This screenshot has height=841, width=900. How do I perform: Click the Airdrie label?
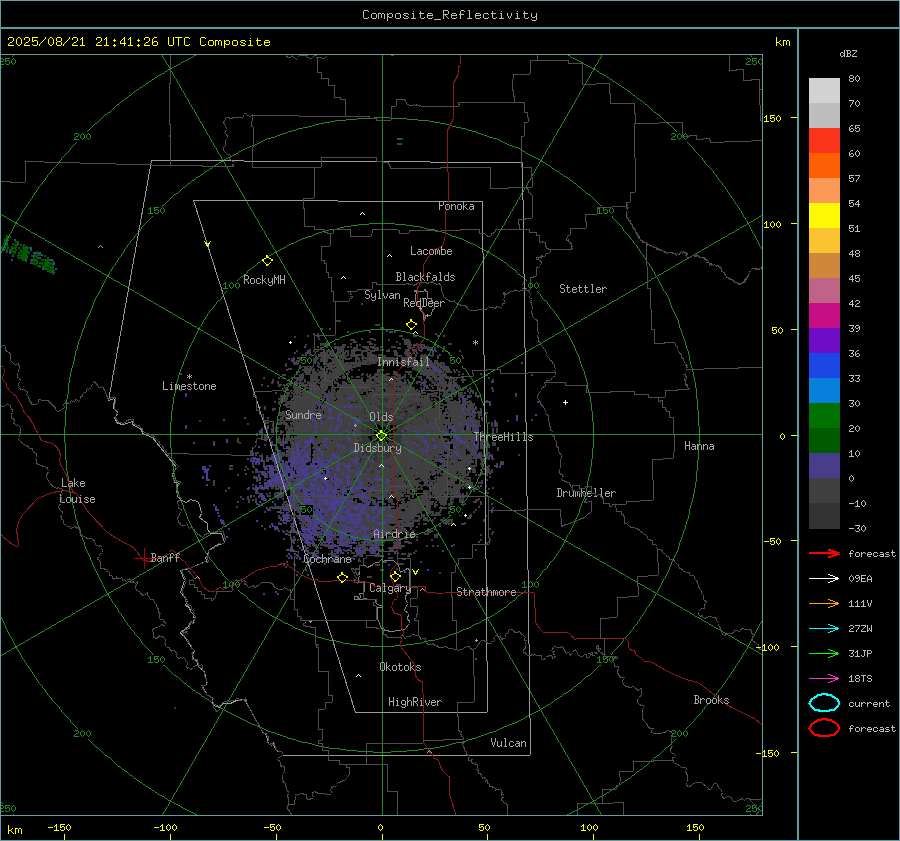pos(394,534)
